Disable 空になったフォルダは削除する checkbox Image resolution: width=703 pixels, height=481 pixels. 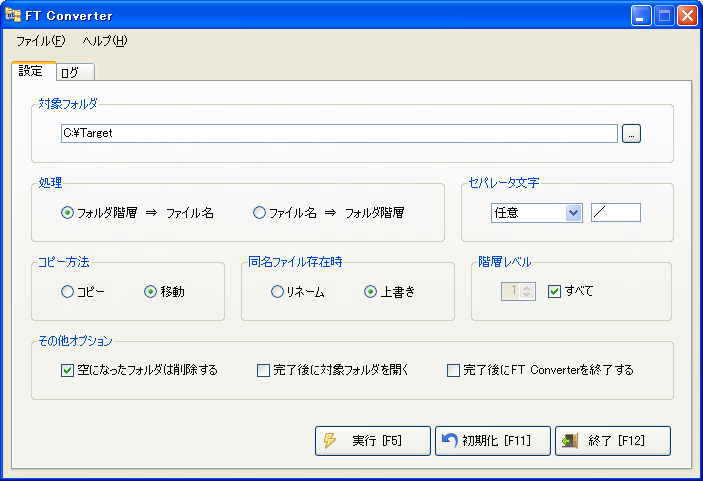click(x=68, y=370)
